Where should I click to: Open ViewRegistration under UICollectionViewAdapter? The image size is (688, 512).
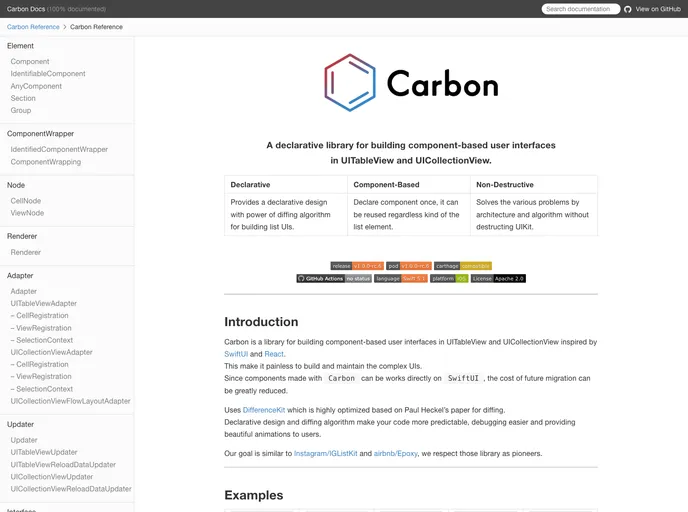pyautogui.click(x=41, y=376)
